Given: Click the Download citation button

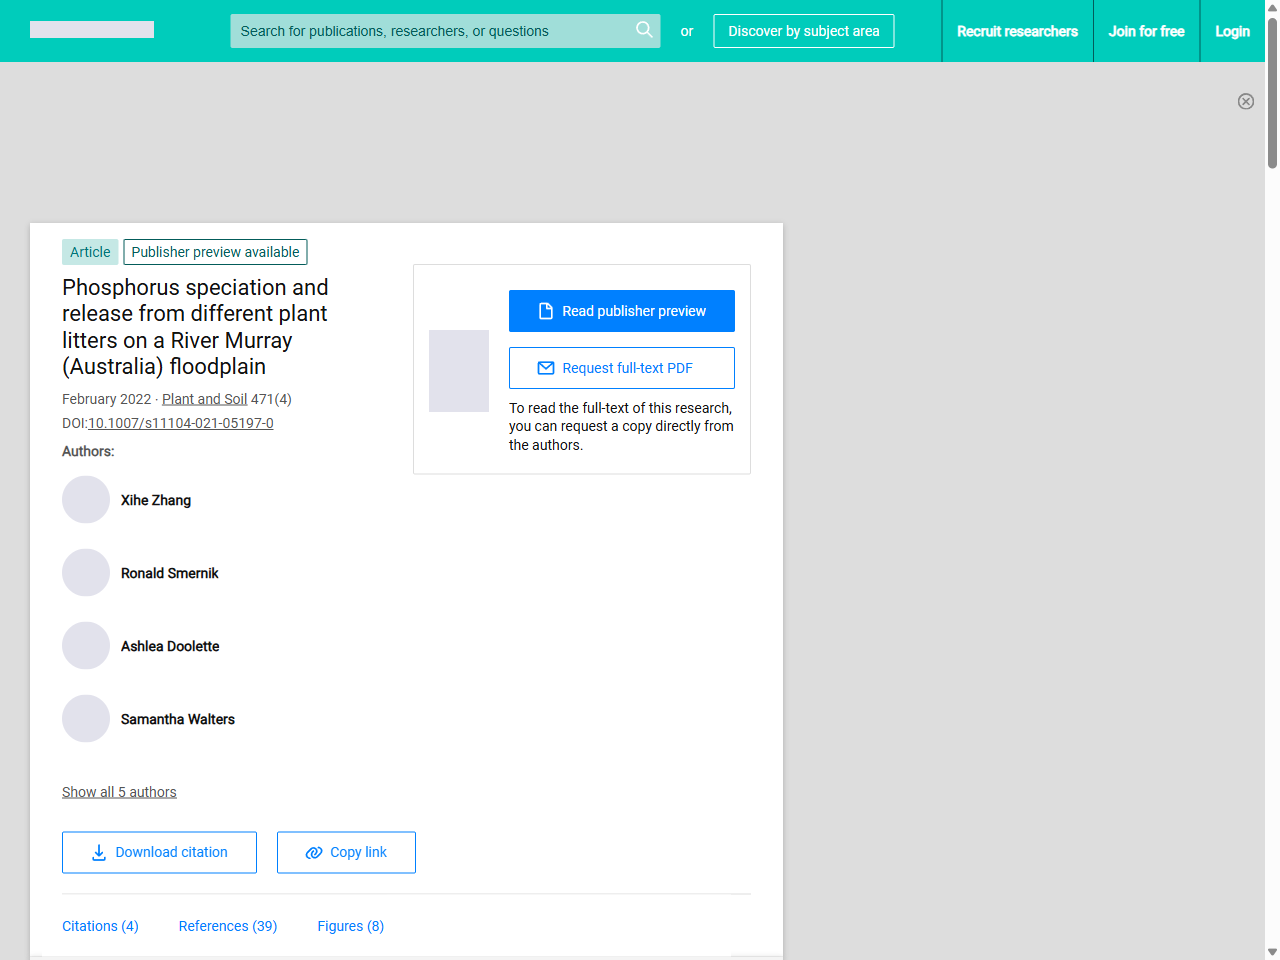Looking at the screenshot, I should tap(159, 852).
